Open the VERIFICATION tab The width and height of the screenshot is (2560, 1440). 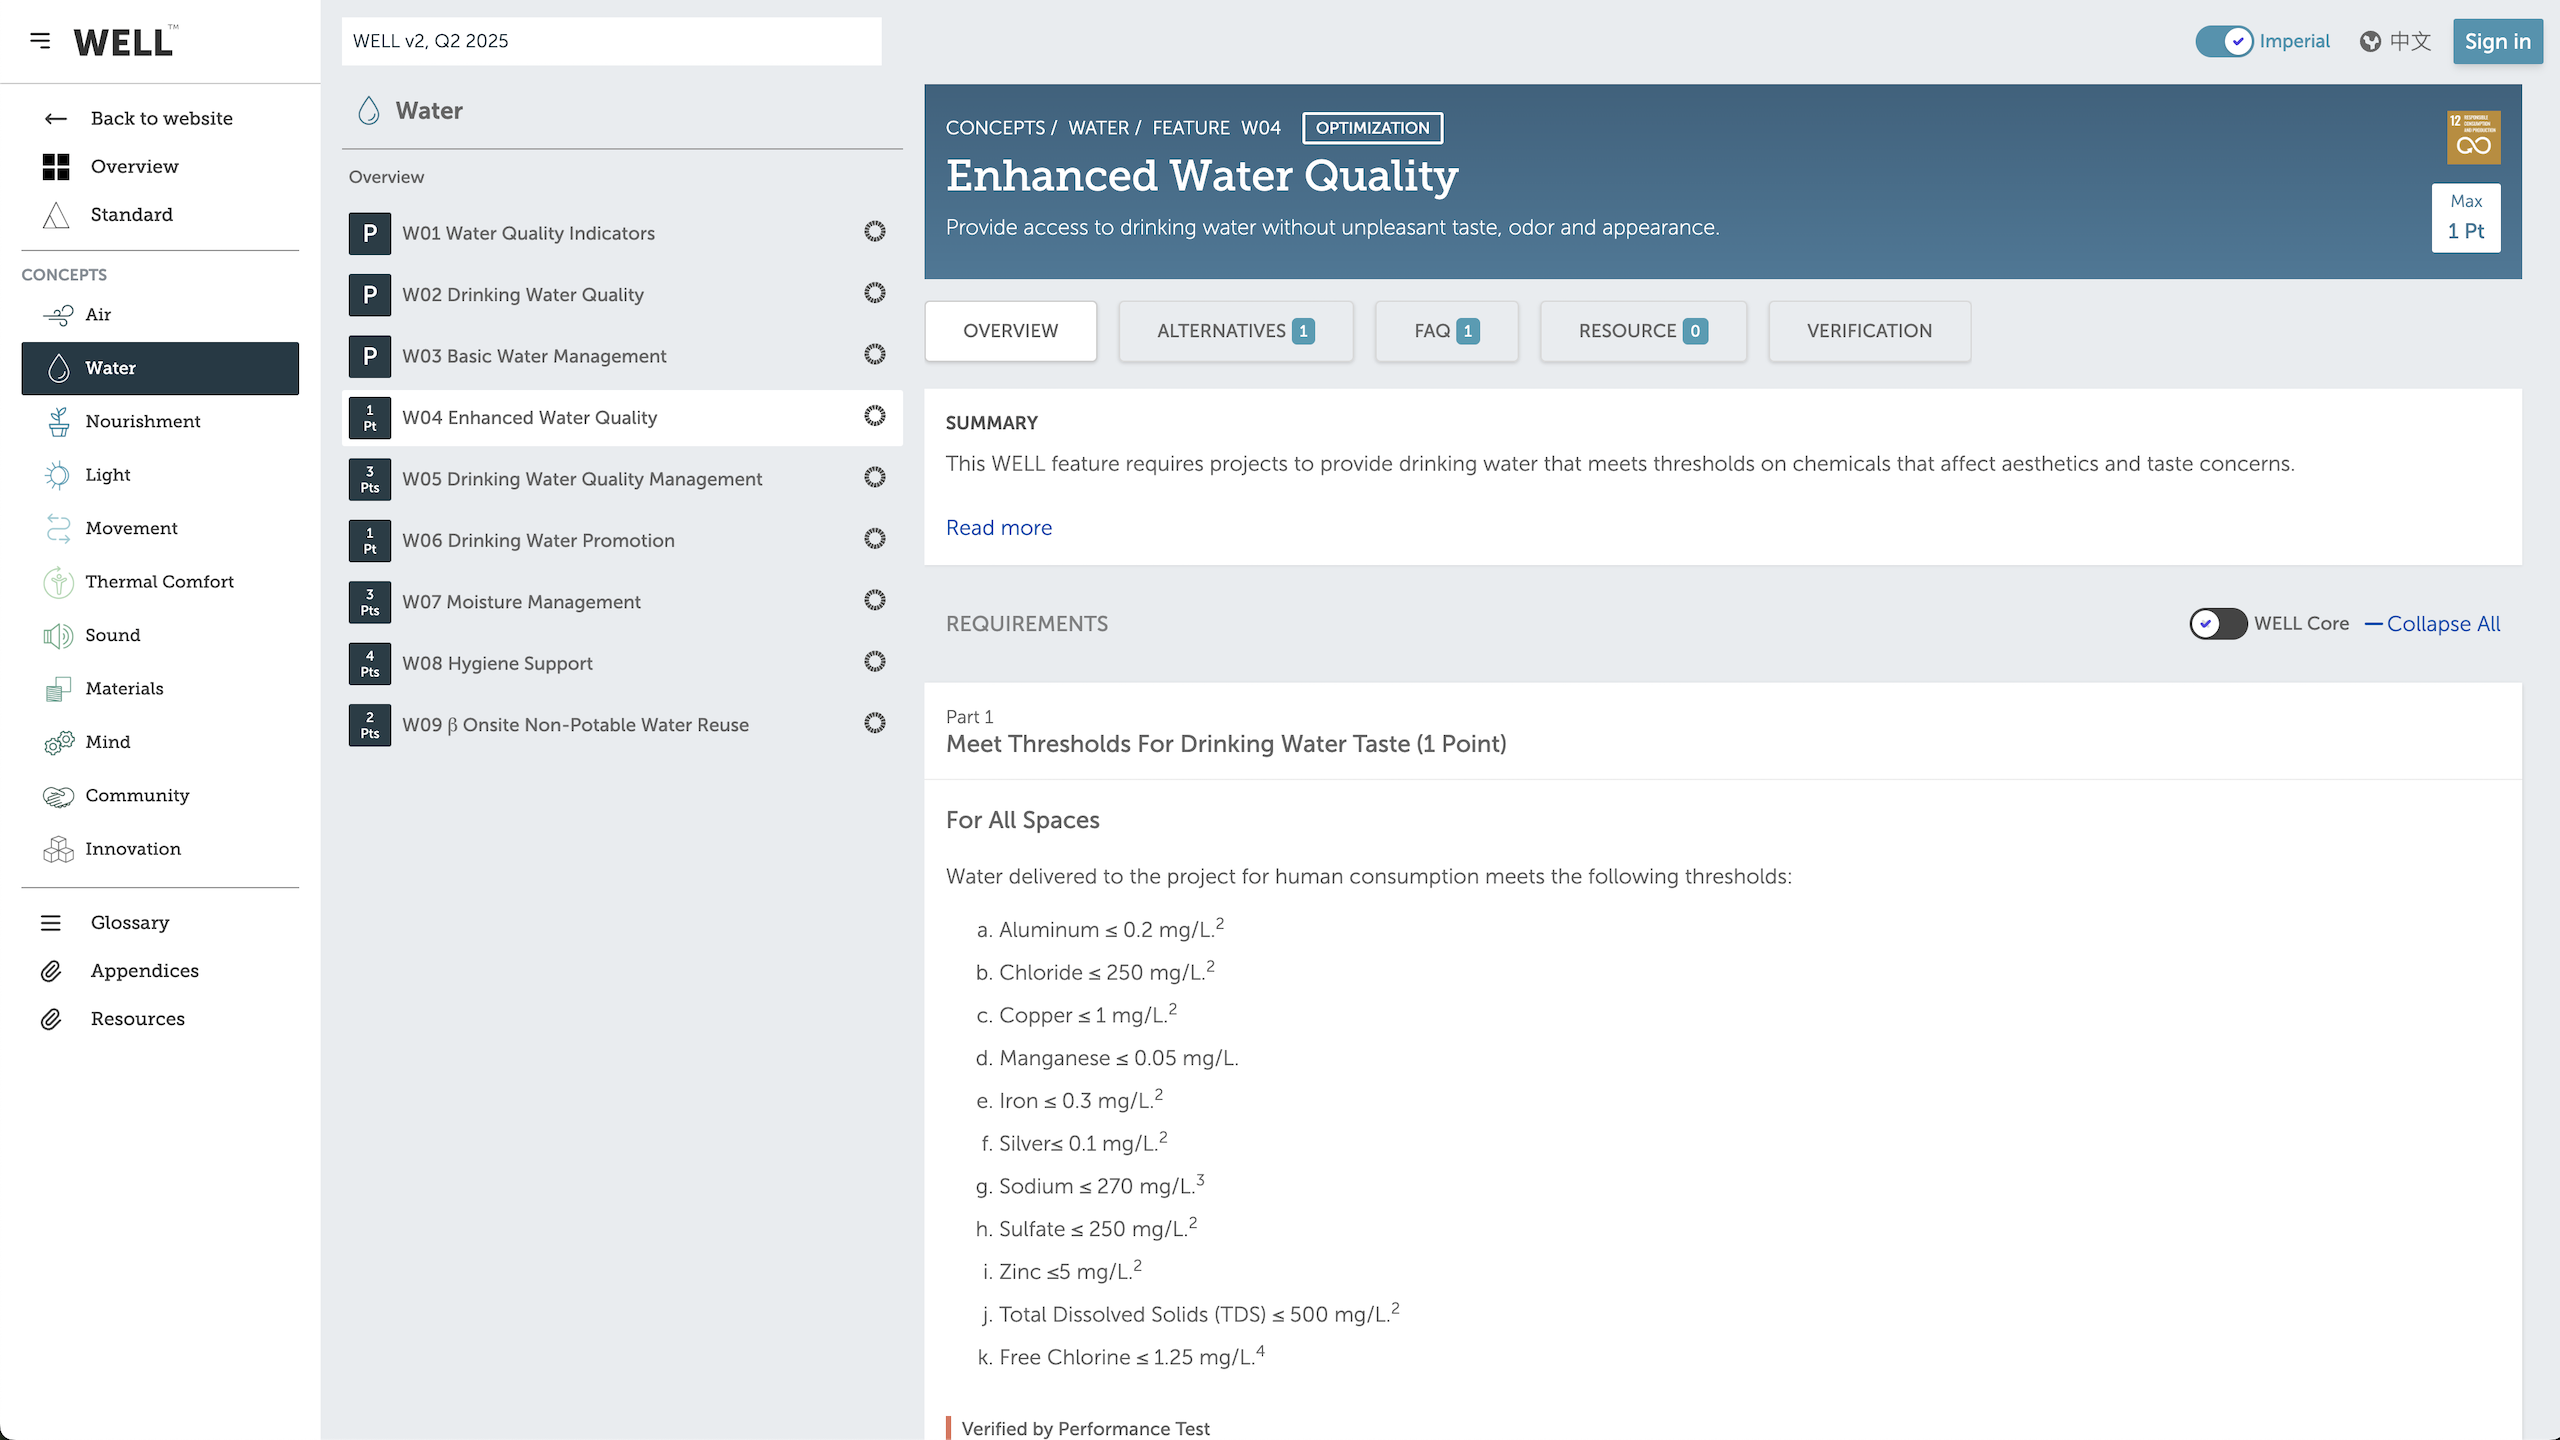pos(1869,331)
